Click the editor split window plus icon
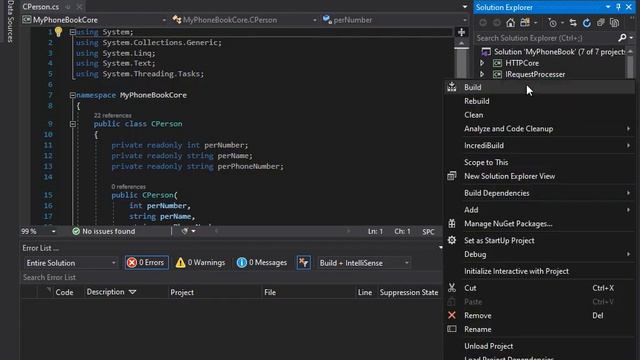 pyautogui.click(x=461, y=32)
